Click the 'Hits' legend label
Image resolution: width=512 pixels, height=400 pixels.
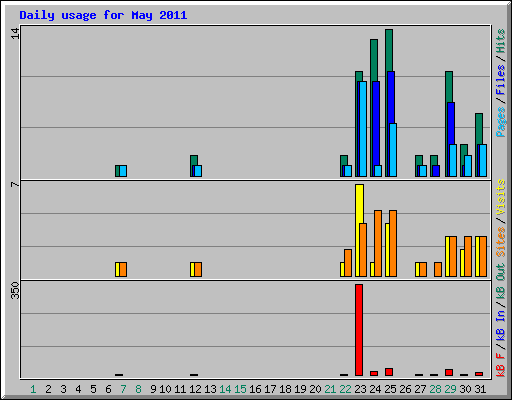coord(500,41)
